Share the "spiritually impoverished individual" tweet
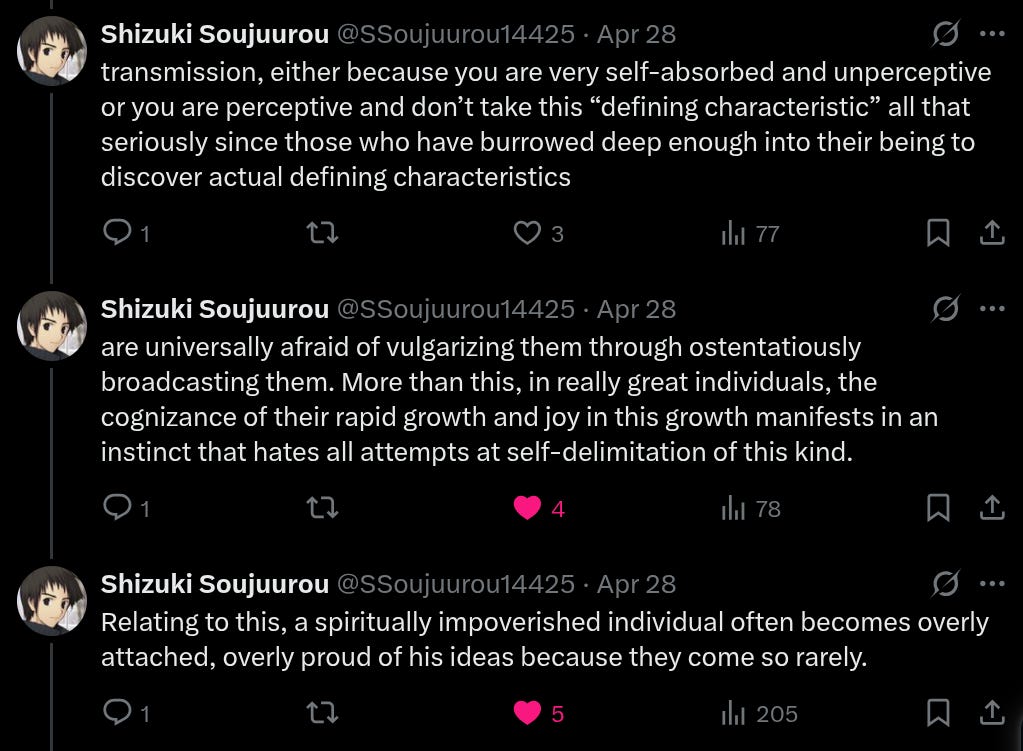1023x751 pixels. coord(992,713)
